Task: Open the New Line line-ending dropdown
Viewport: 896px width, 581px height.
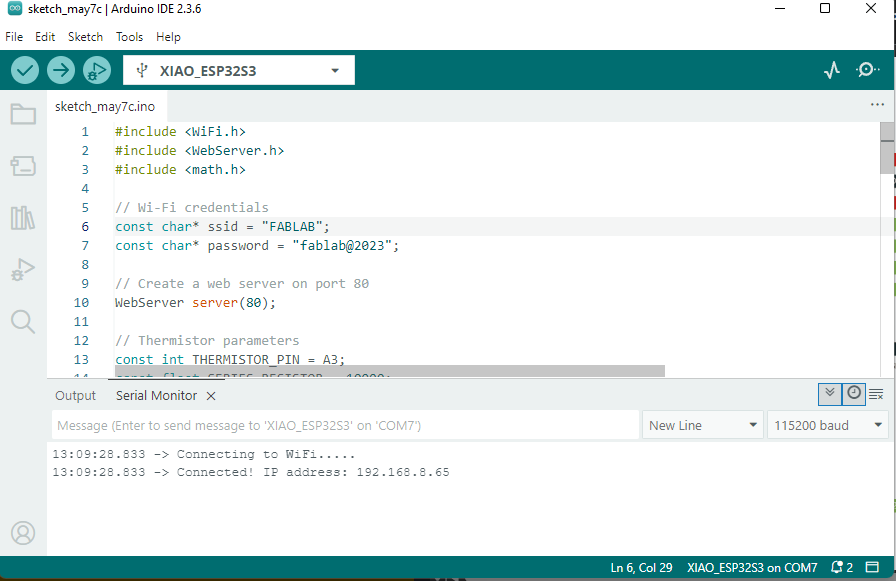Action: pyautogui.click(x=703, y=426)
